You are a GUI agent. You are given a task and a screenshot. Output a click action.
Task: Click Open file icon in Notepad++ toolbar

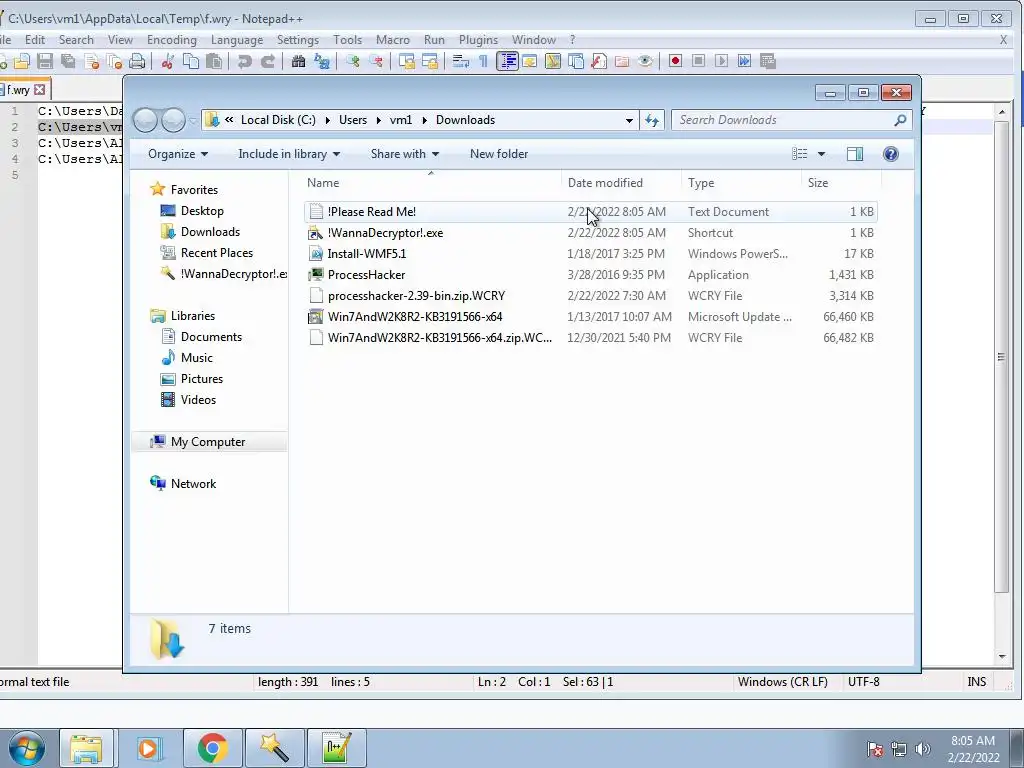click(22, 61)
